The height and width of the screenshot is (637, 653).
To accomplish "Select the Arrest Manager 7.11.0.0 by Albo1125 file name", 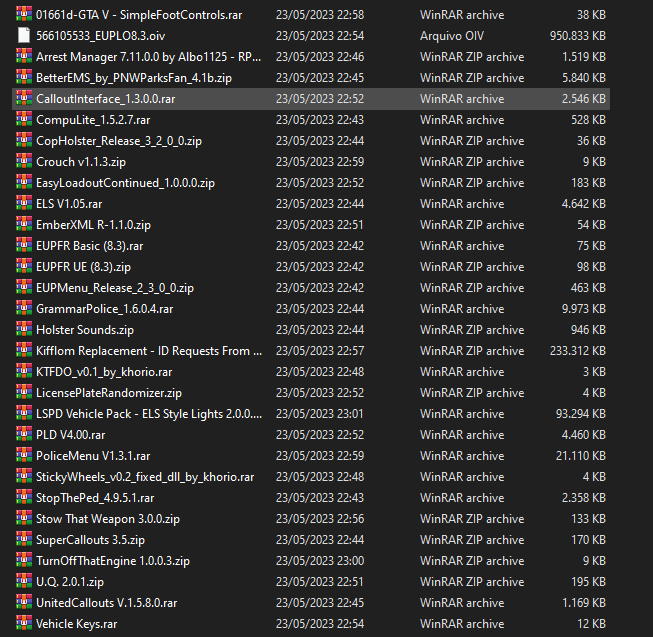I will click(149, 57).
